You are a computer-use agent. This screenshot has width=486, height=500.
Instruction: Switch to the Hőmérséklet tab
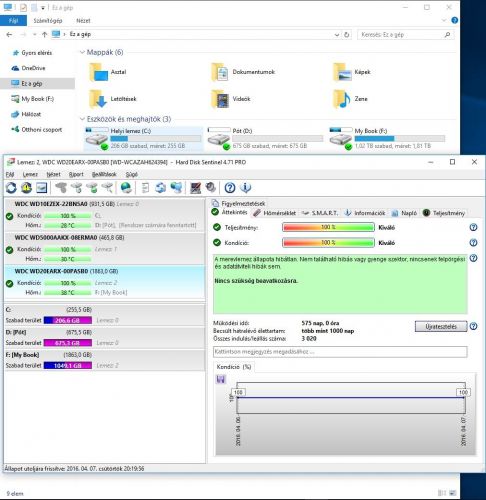(x=274, y=213)
